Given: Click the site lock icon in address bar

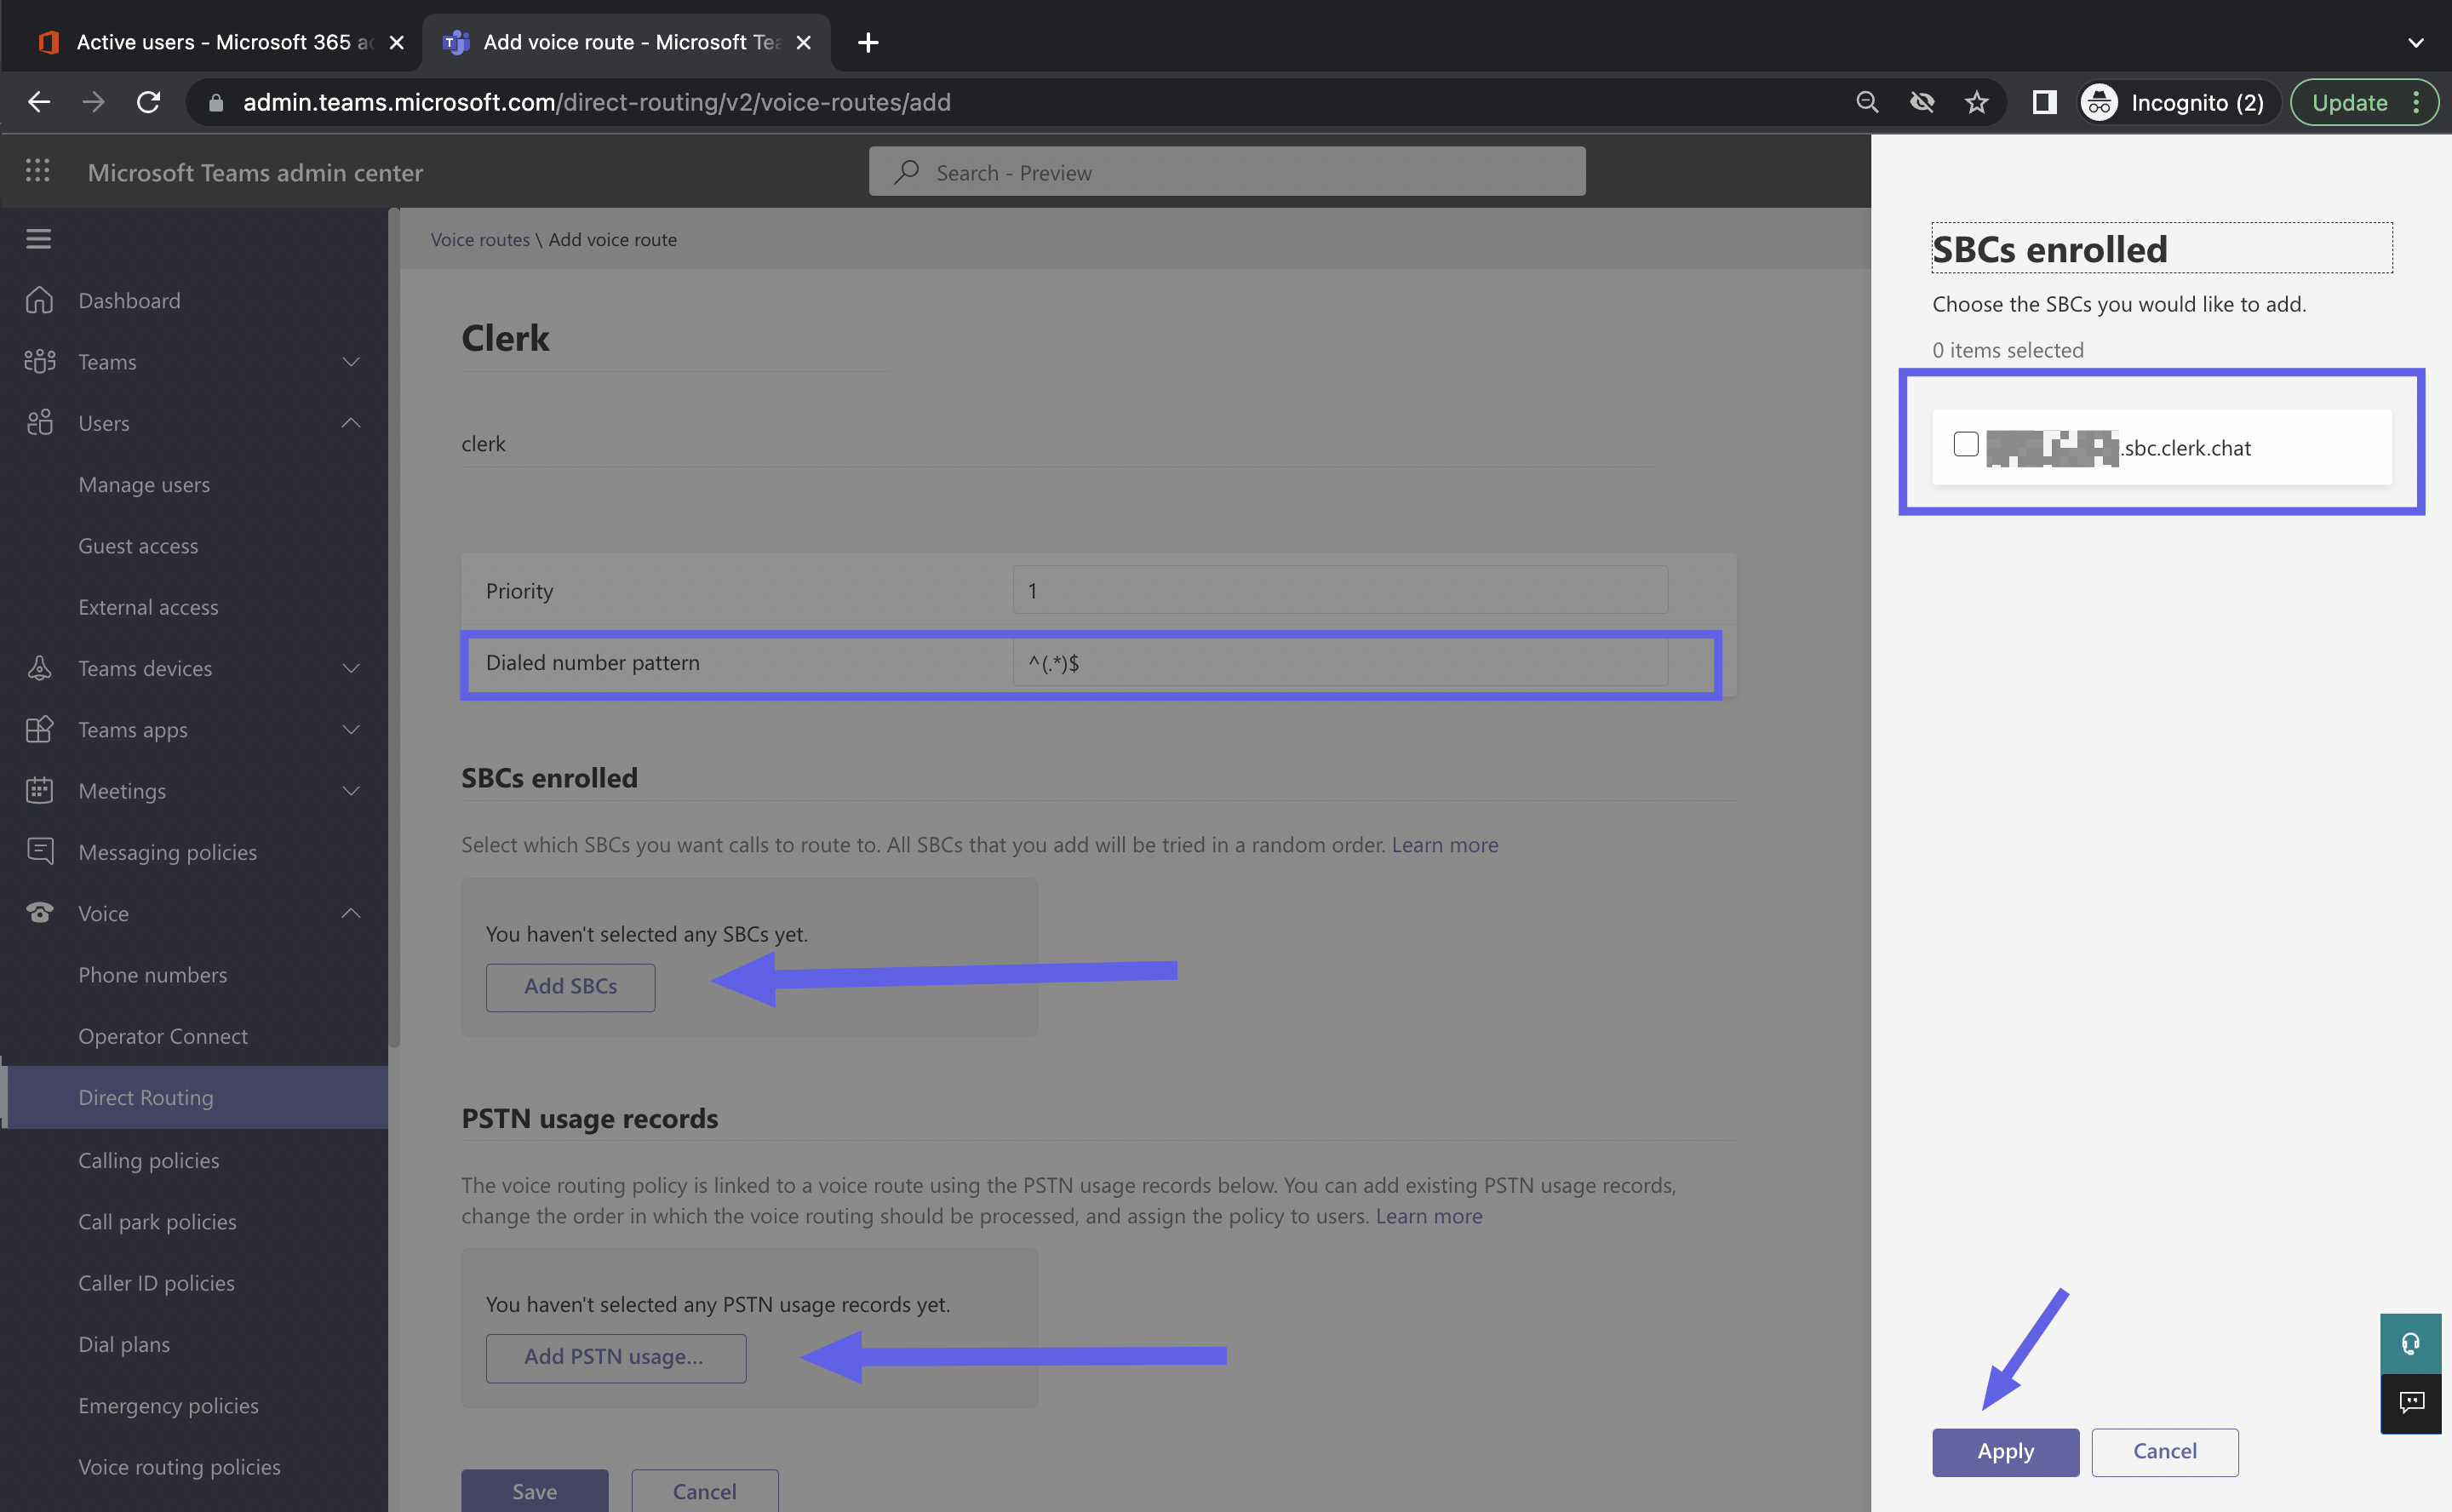Looking at the screenshot, I should coord(215,102).
